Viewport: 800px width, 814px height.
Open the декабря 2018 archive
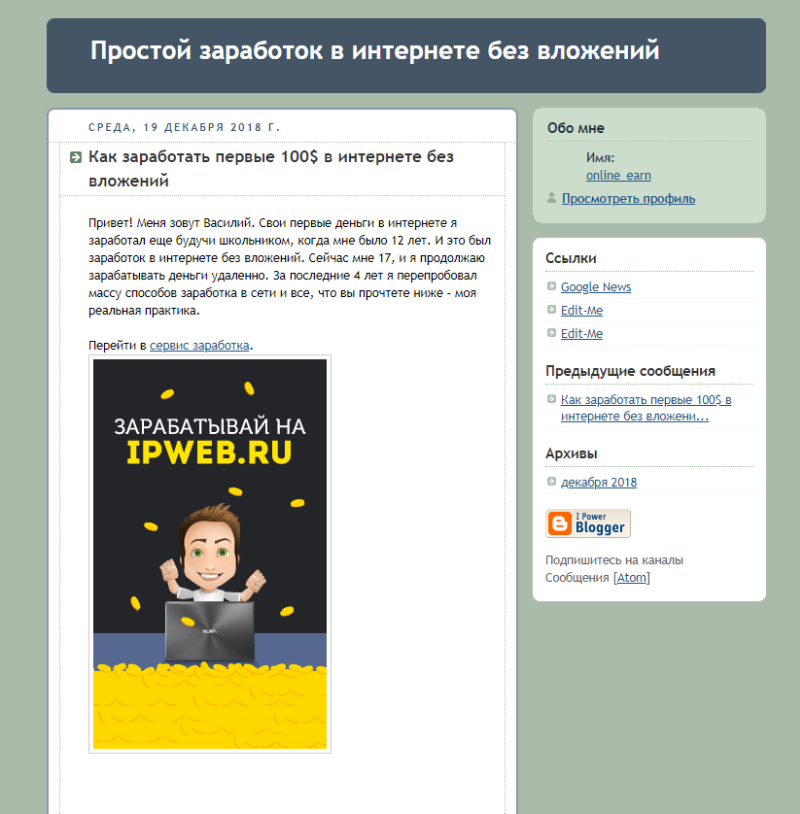tap(599, 482)
